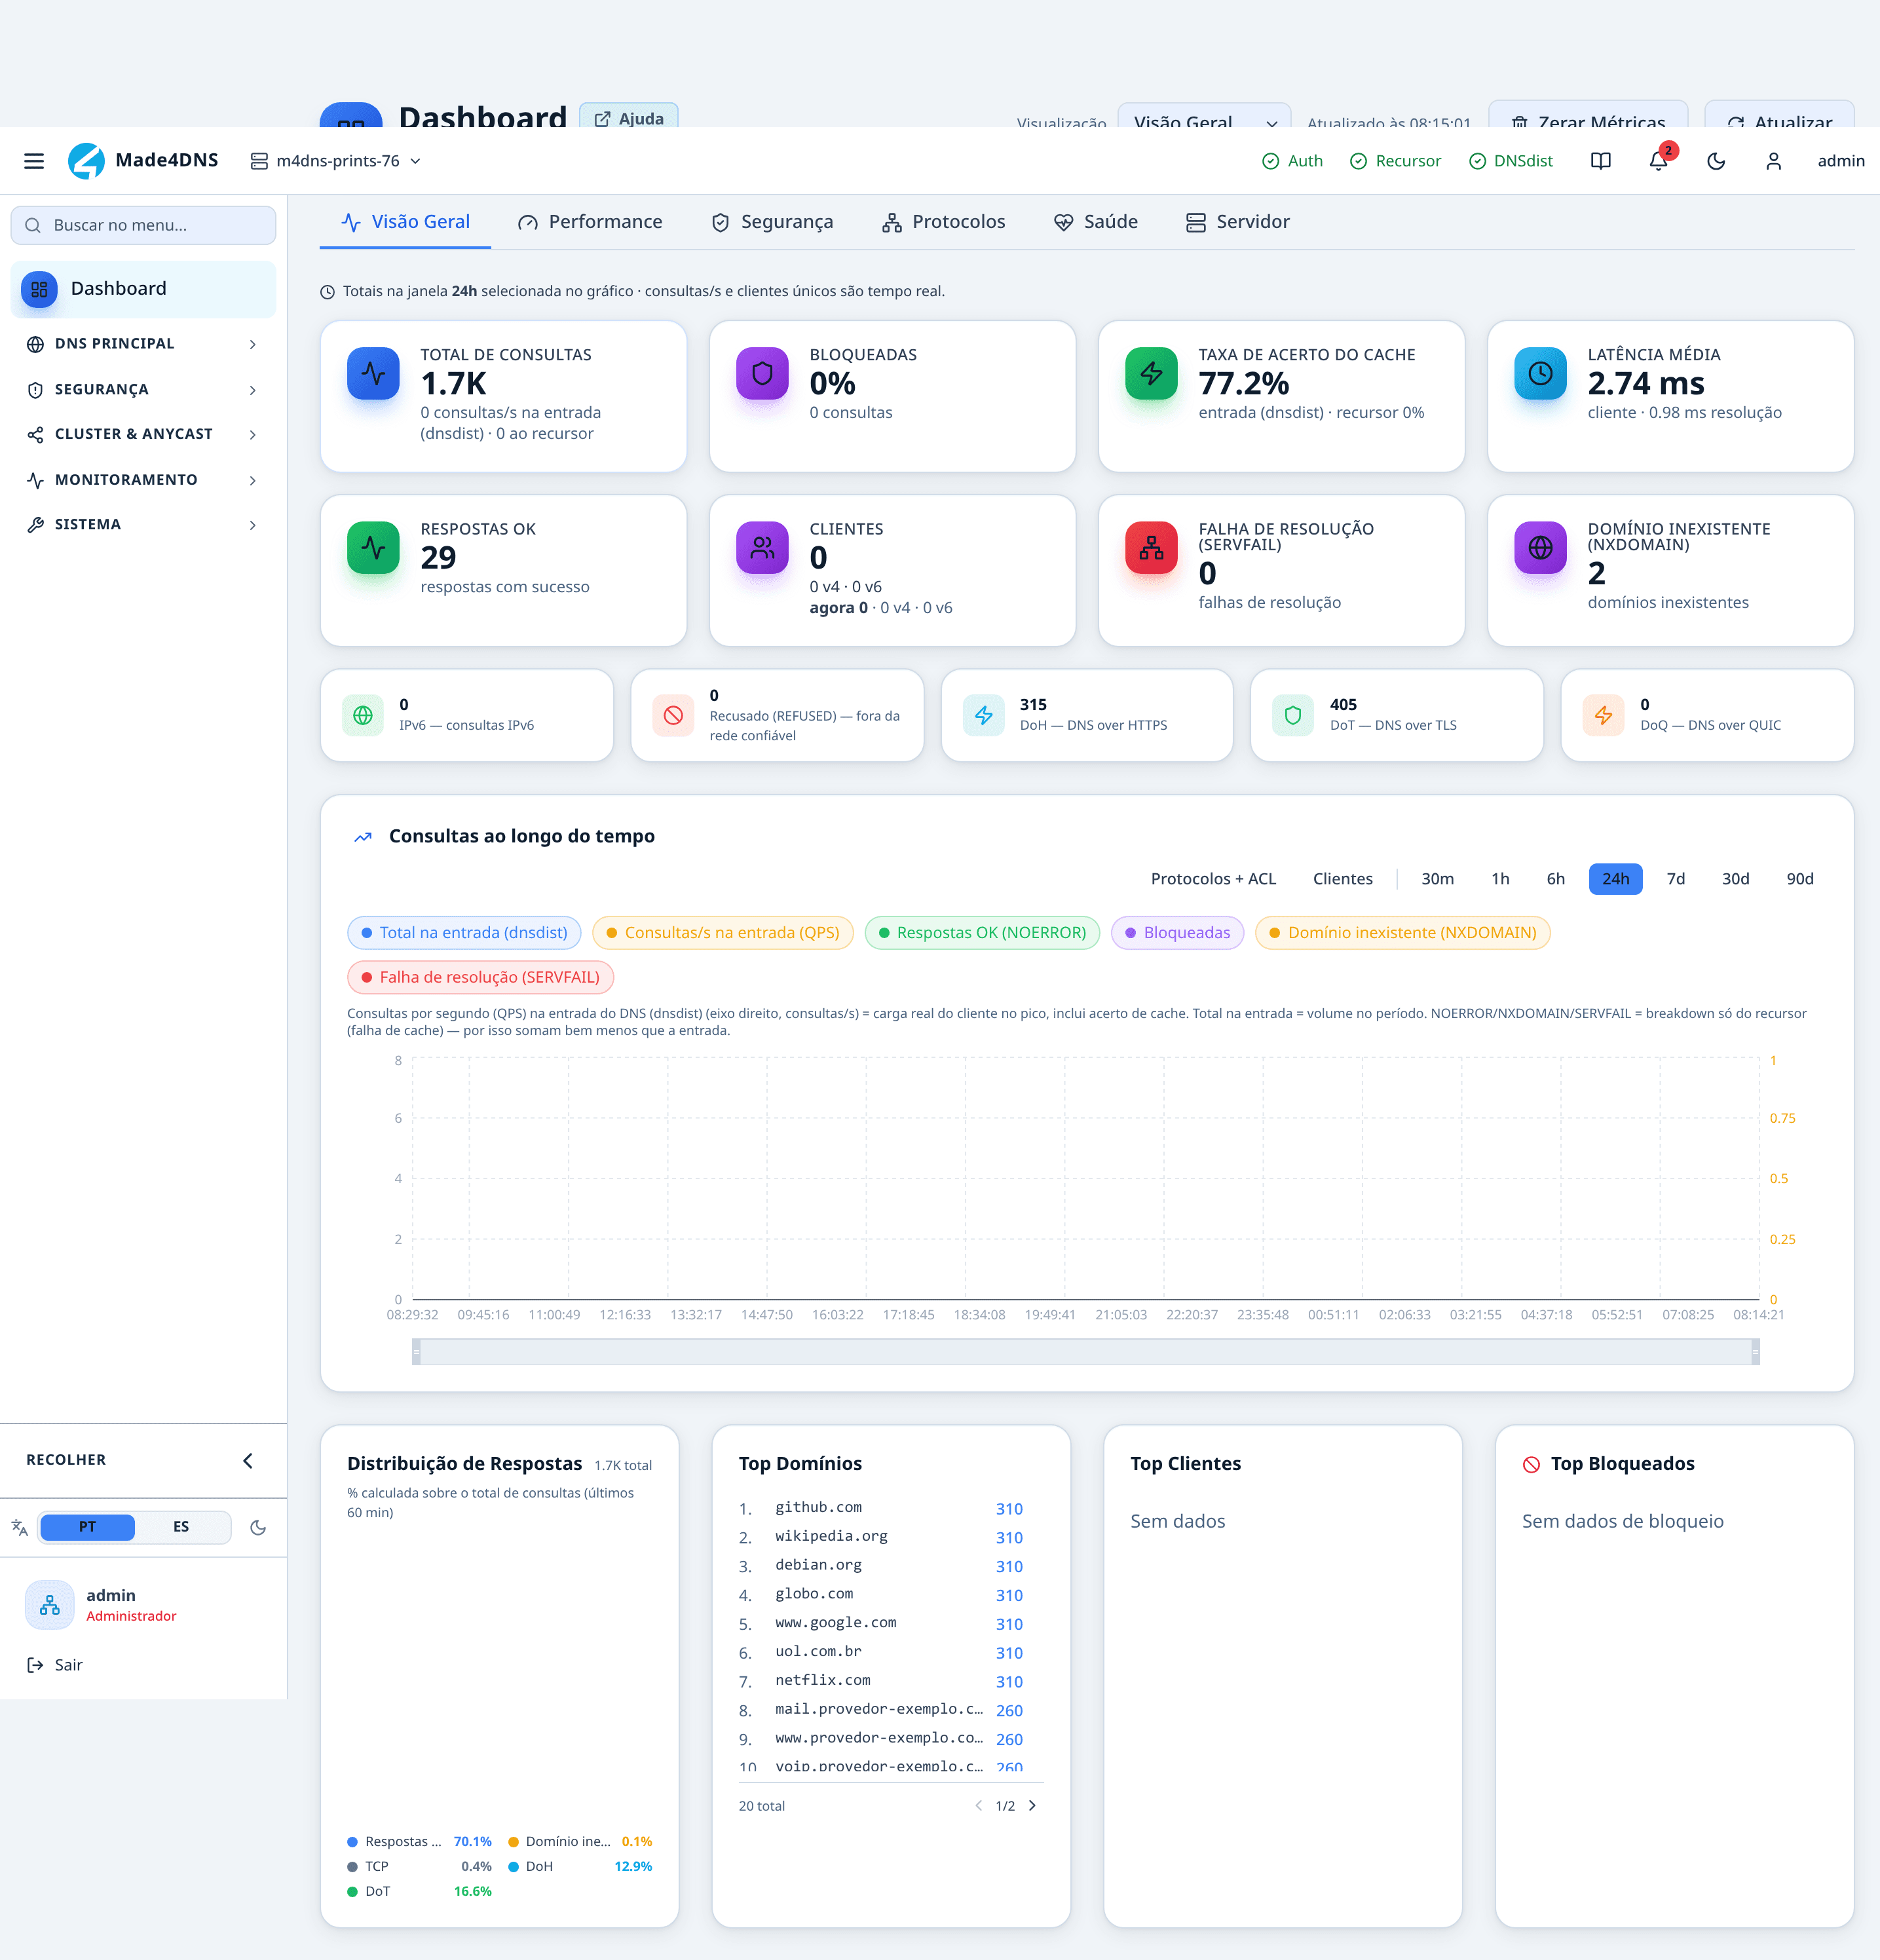1880x1960 pixels.
Task: Click the Top Bloqueados blocked icon
Action: [1531, 1465]
